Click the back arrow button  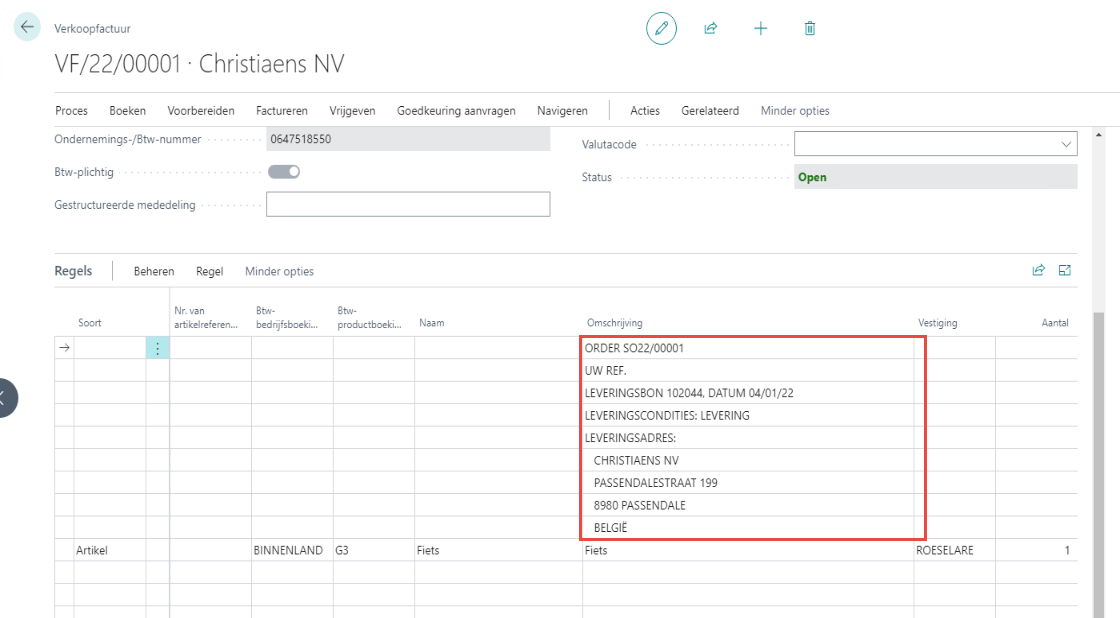coord(27,28)
